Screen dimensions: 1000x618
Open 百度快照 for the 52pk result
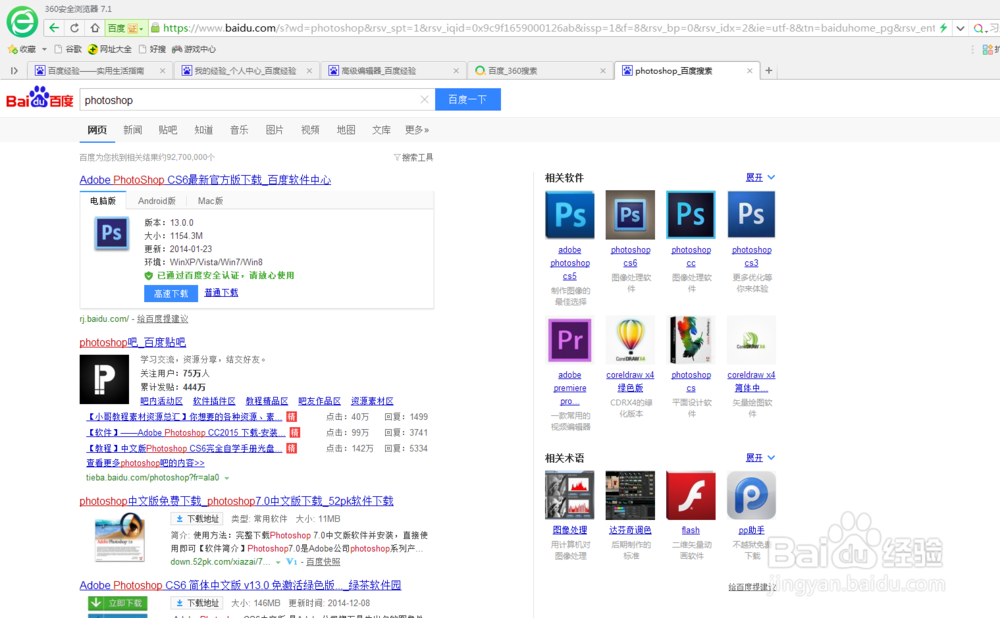[x=323, y=562]
